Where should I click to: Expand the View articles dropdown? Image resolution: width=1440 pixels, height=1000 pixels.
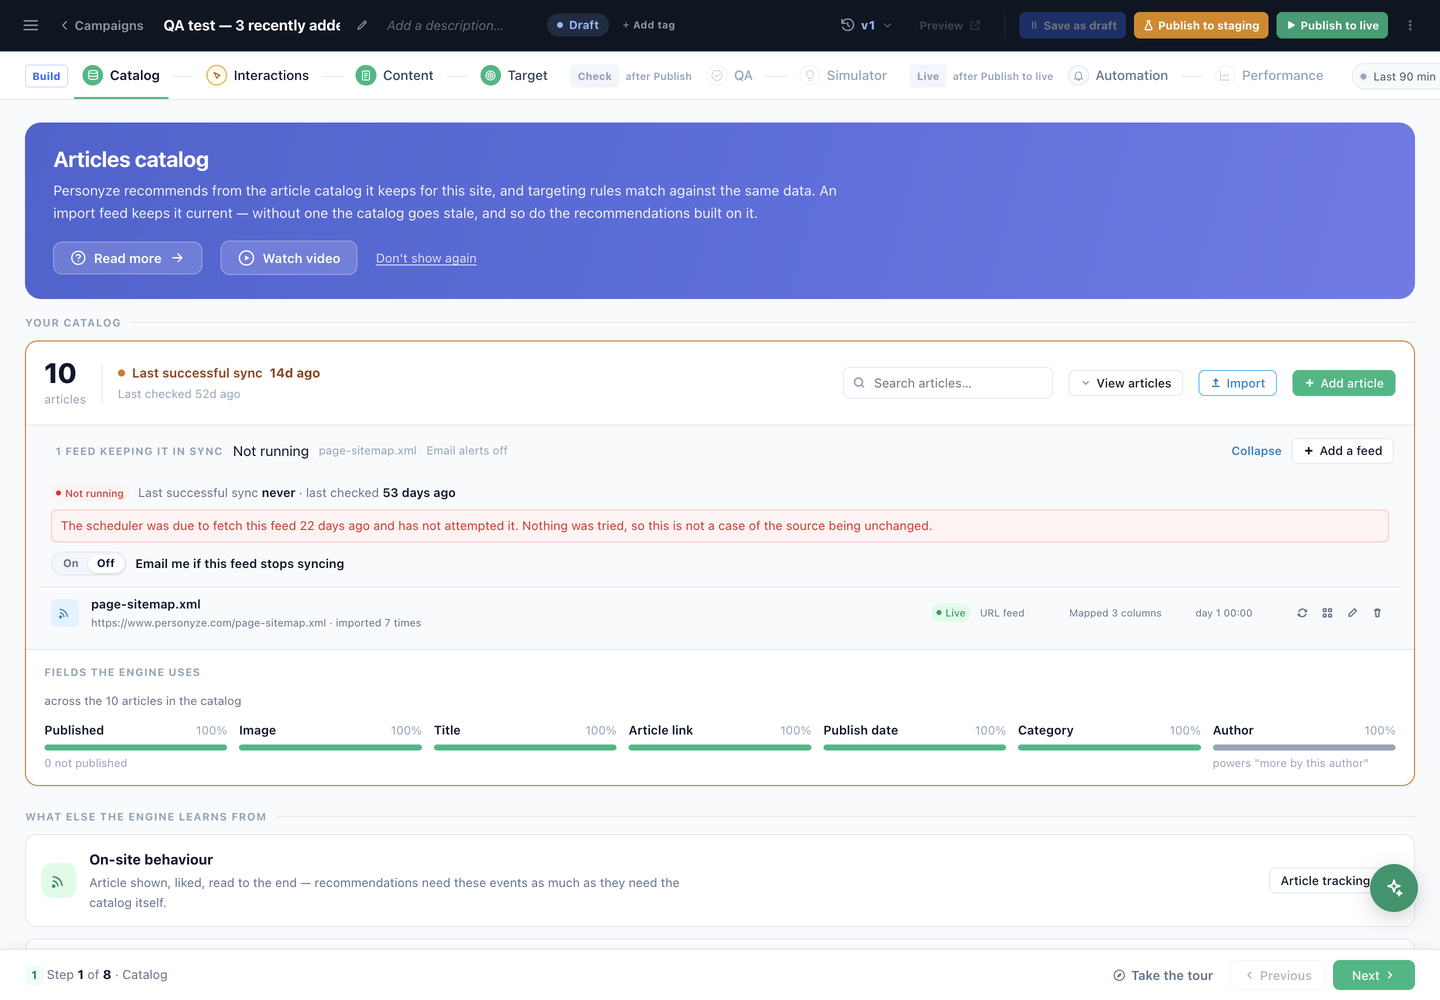click(x=1126, y=383)
